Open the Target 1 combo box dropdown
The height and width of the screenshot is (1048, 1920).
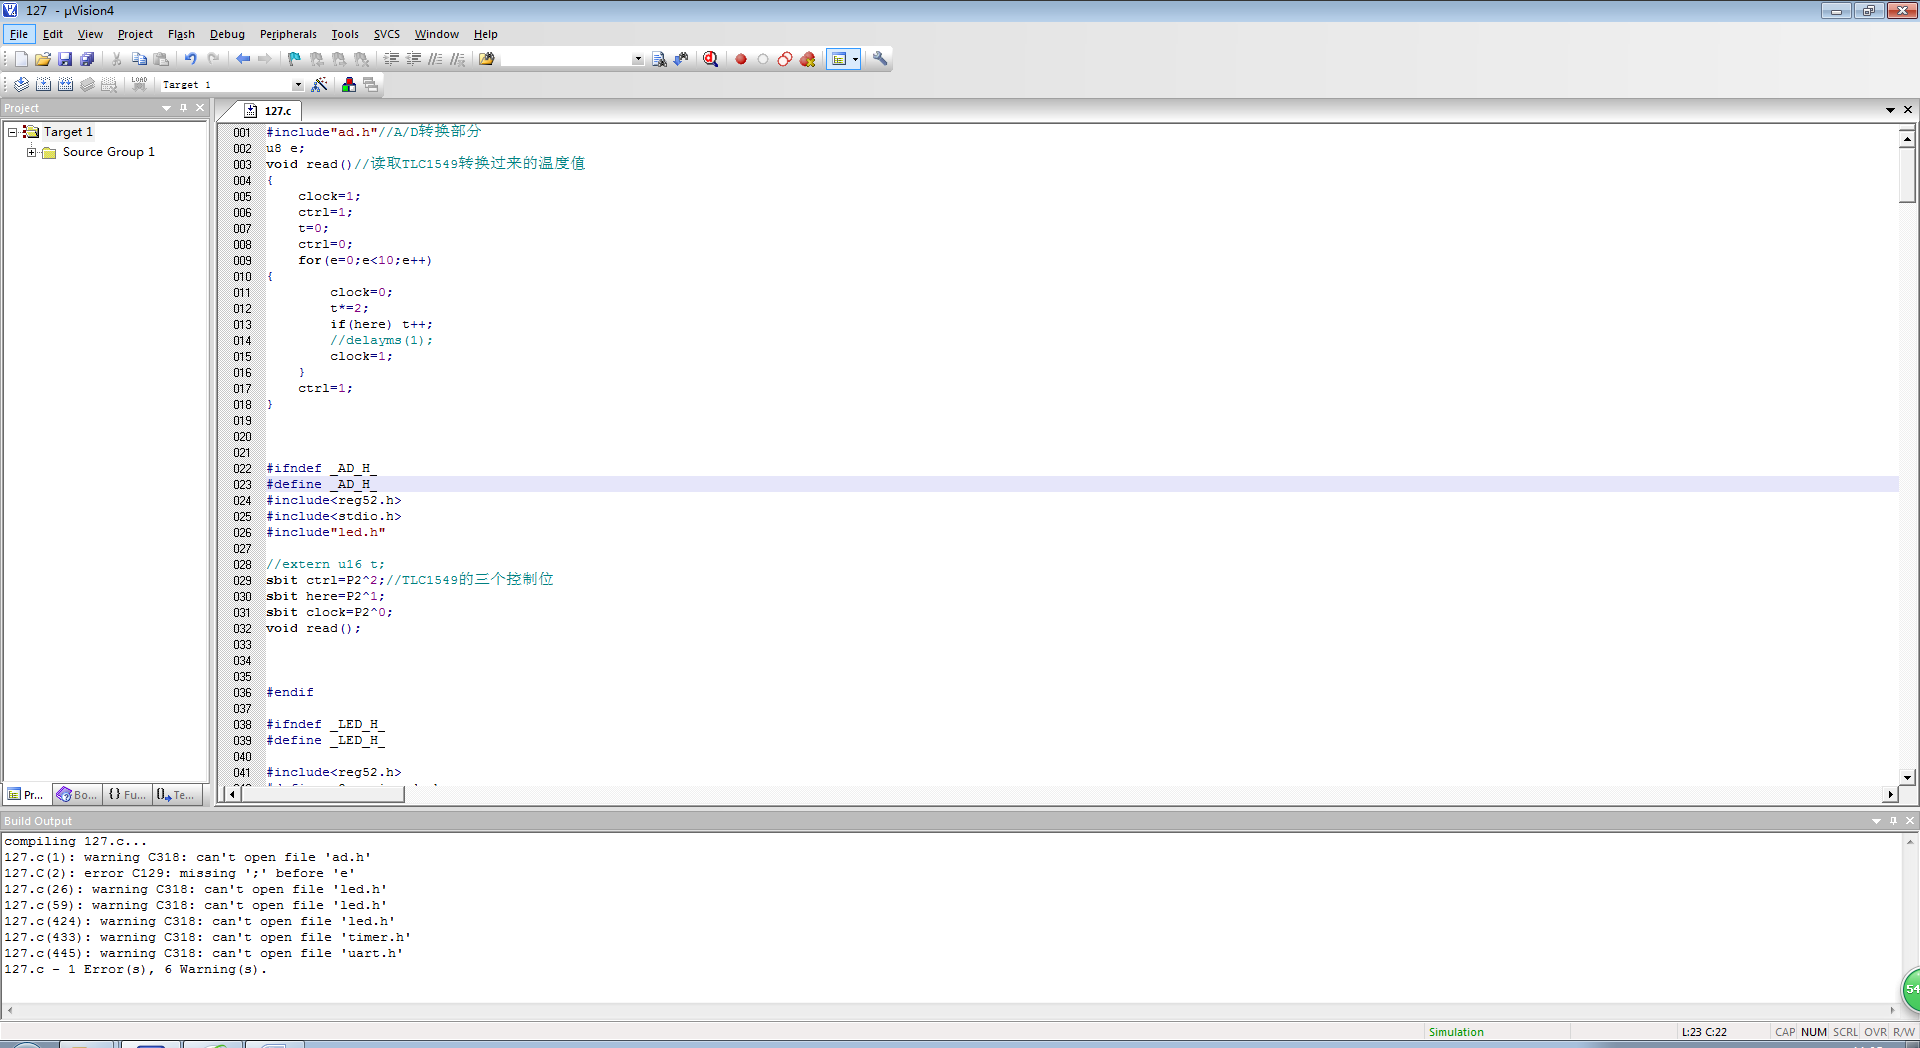pyautogui.click(x=297, y=85)
